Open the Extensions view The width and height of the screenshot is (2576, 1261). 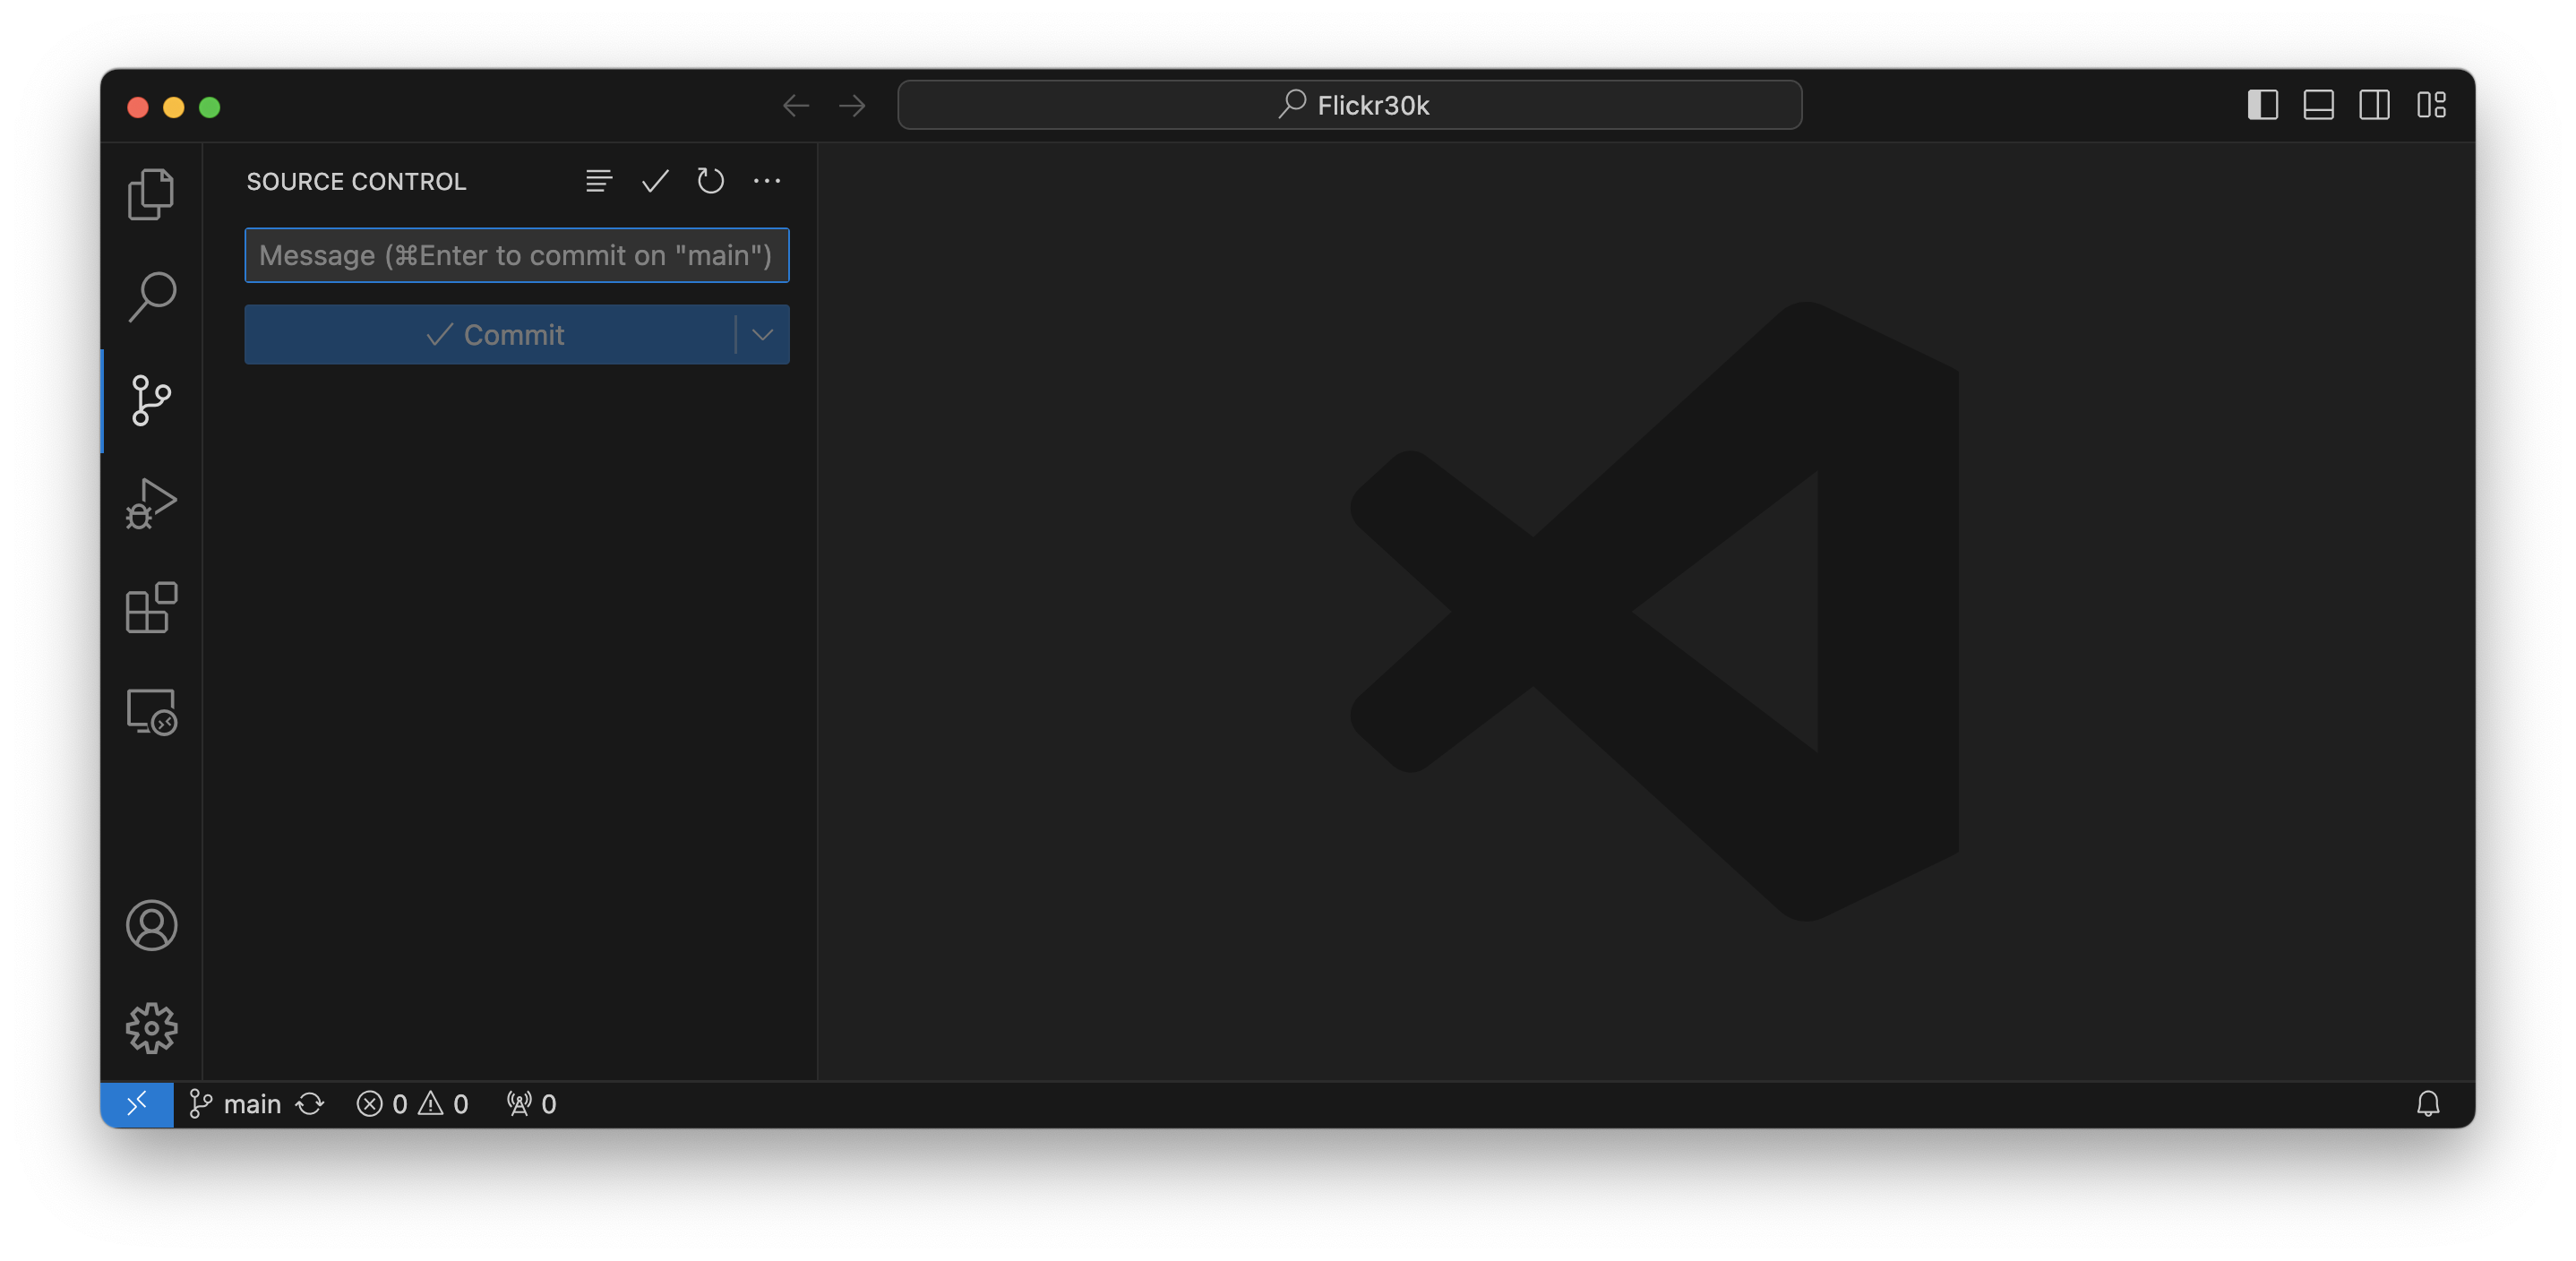click(151, 608)
